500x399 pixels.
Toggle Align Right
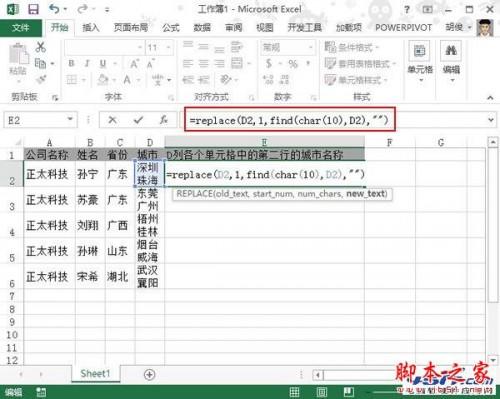coord(219,63)
